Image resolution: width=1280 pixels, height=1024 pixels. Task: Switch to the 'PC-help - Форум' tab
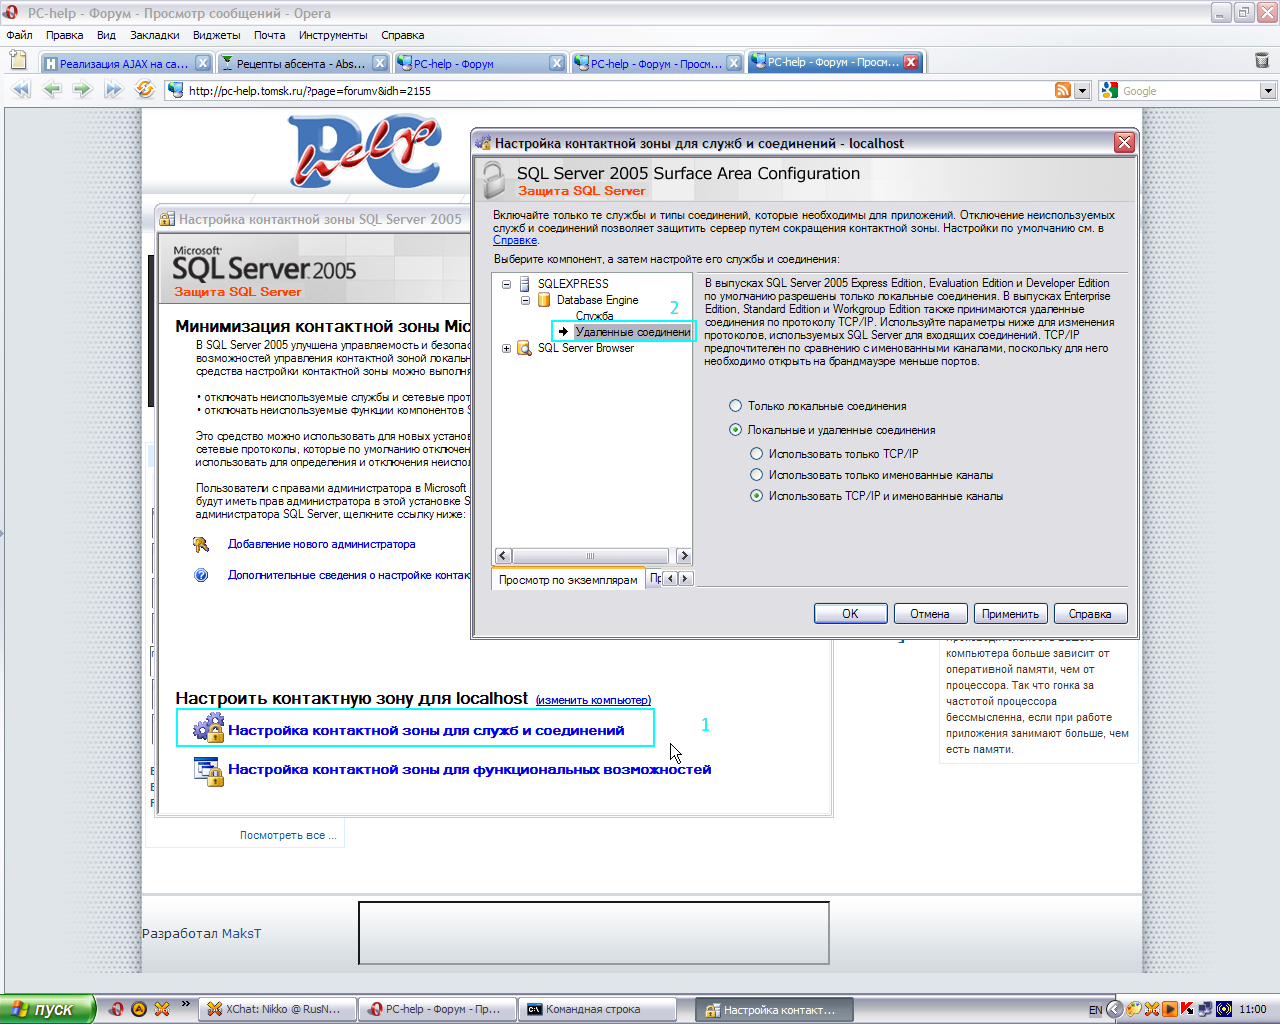480,63
